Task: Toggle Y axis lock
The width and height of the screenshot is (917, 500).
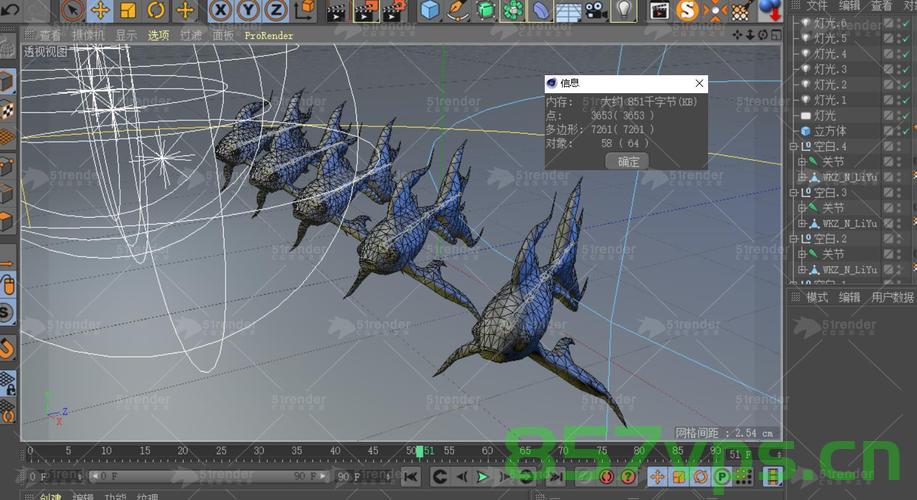Action: [x=248, y=10]
